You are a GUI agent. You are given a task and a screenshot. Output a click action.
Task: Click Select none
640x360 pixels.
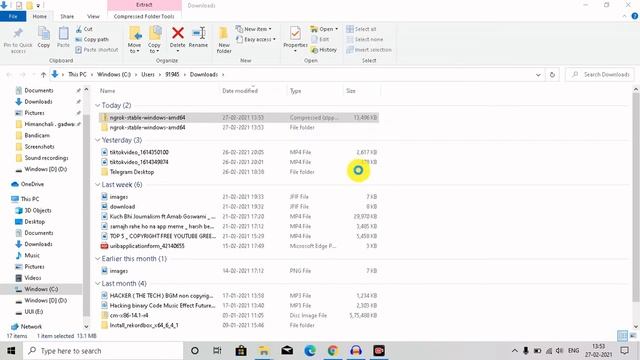364,39
